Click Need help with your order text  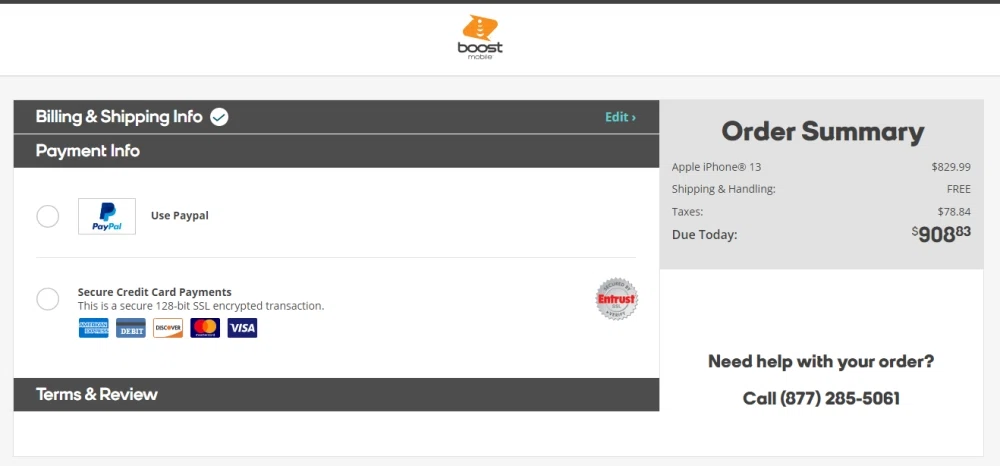(821, 362)
